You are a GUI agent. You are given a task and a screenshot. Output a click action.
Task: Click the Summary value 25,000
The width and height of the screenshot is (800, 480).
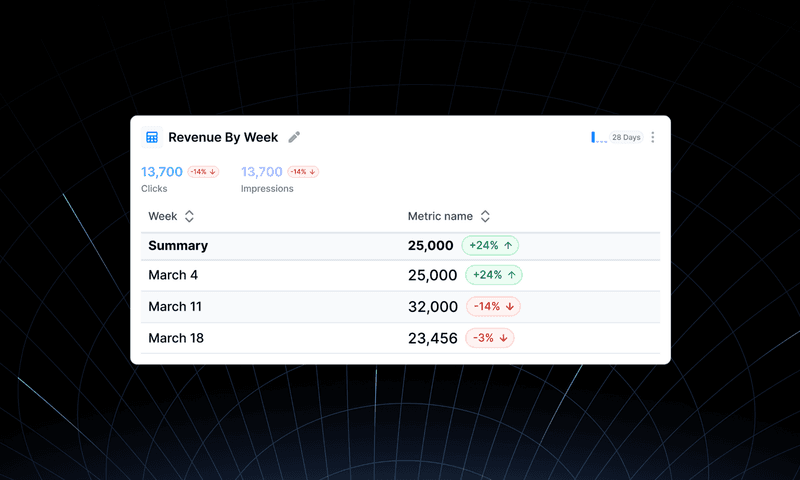[431, 246]
